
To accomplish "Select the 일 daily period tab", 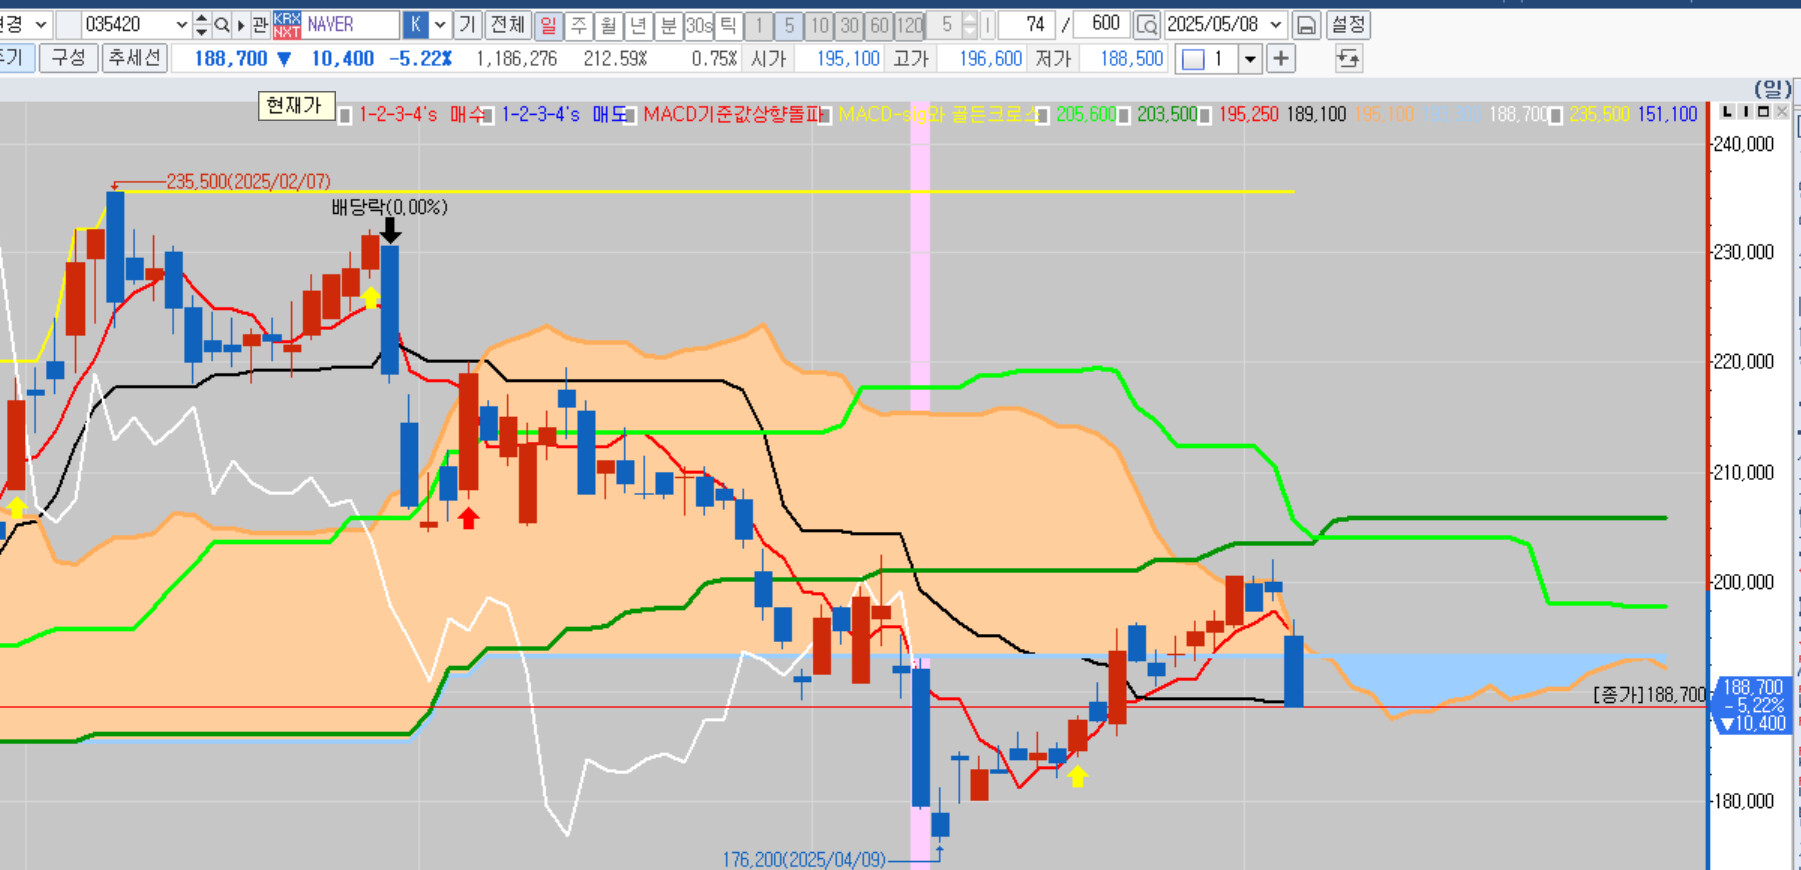I will 549,25.
